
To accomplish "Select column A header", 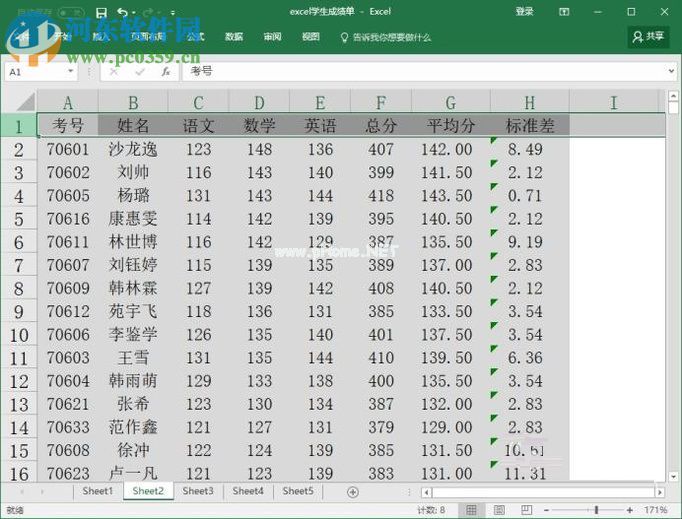I will click(68, 103).
